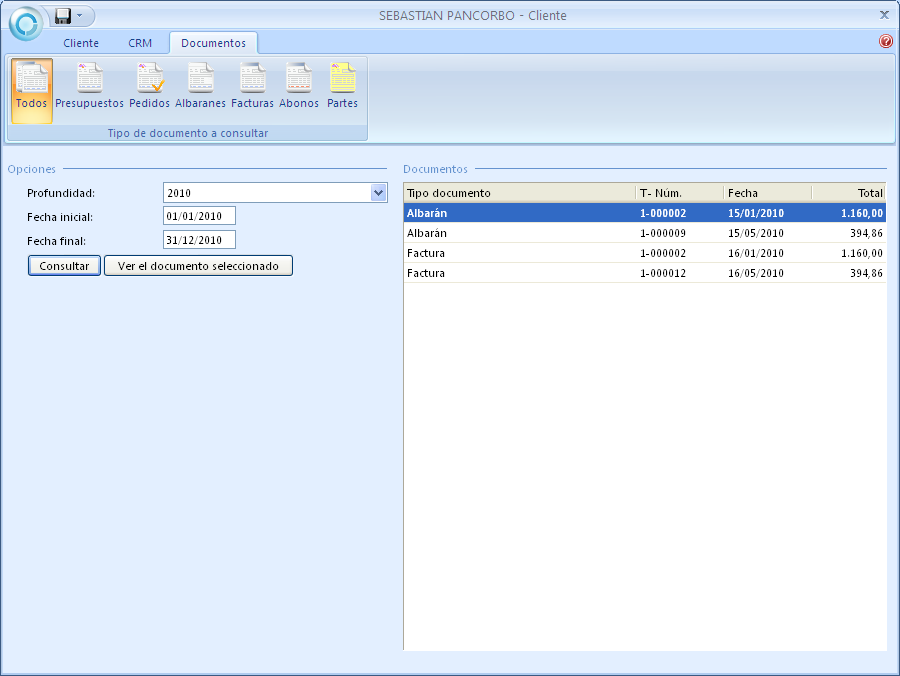This screenshot has width=900, height=676.
Task: Select the Partes document type
Action: tap(342, 87)
